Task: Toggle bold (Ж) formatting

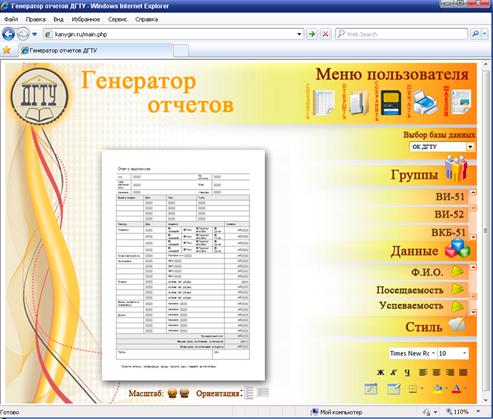Action: [x=380, y=373]
